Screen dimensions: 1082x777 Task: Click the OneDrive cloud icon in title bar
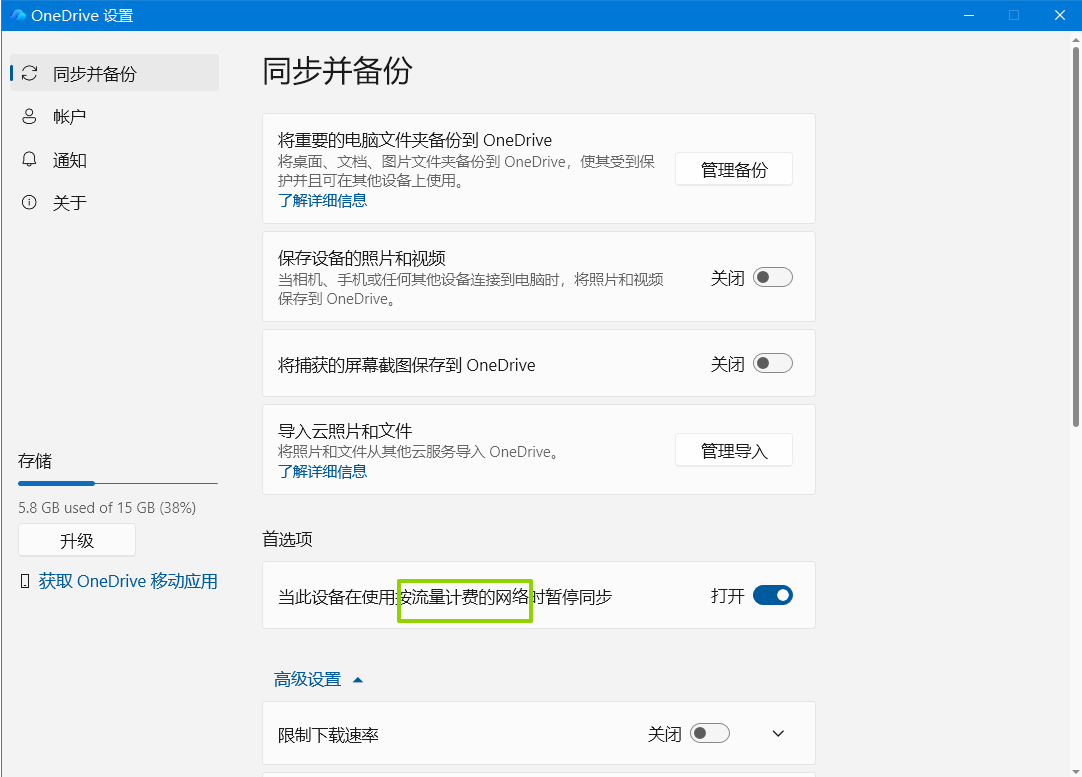pos(18,15)
